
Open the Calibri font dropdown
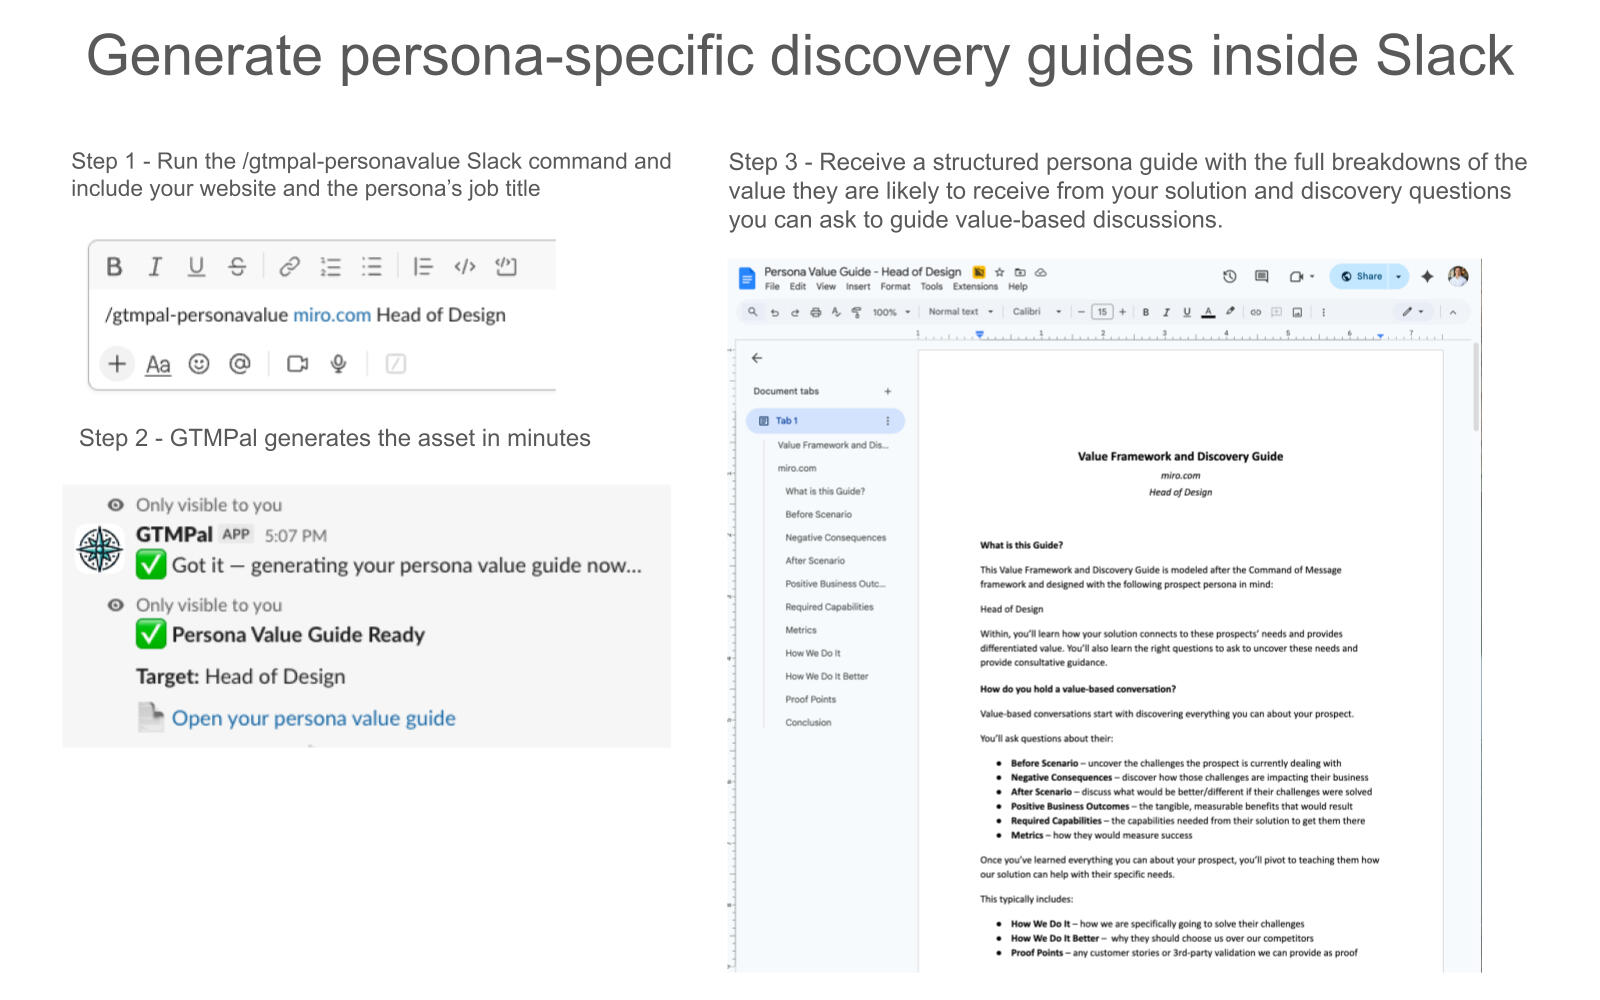tap(1036, 312)
